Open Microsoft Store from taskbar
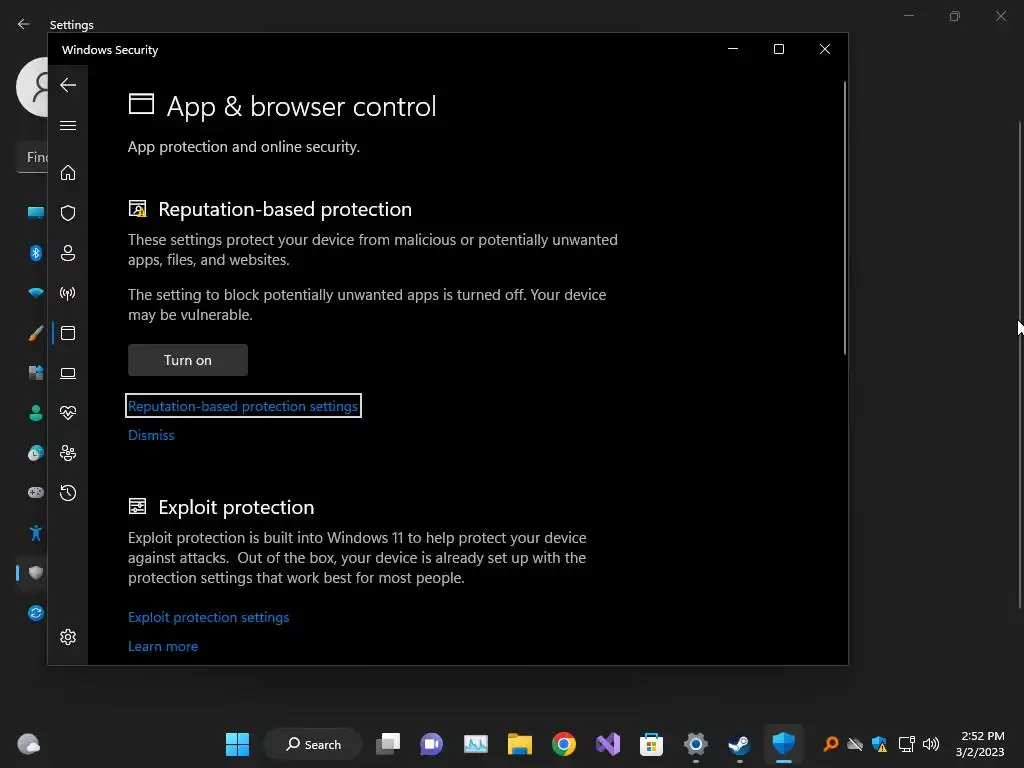Screen dimensions: 1024x768 [651, 744]
